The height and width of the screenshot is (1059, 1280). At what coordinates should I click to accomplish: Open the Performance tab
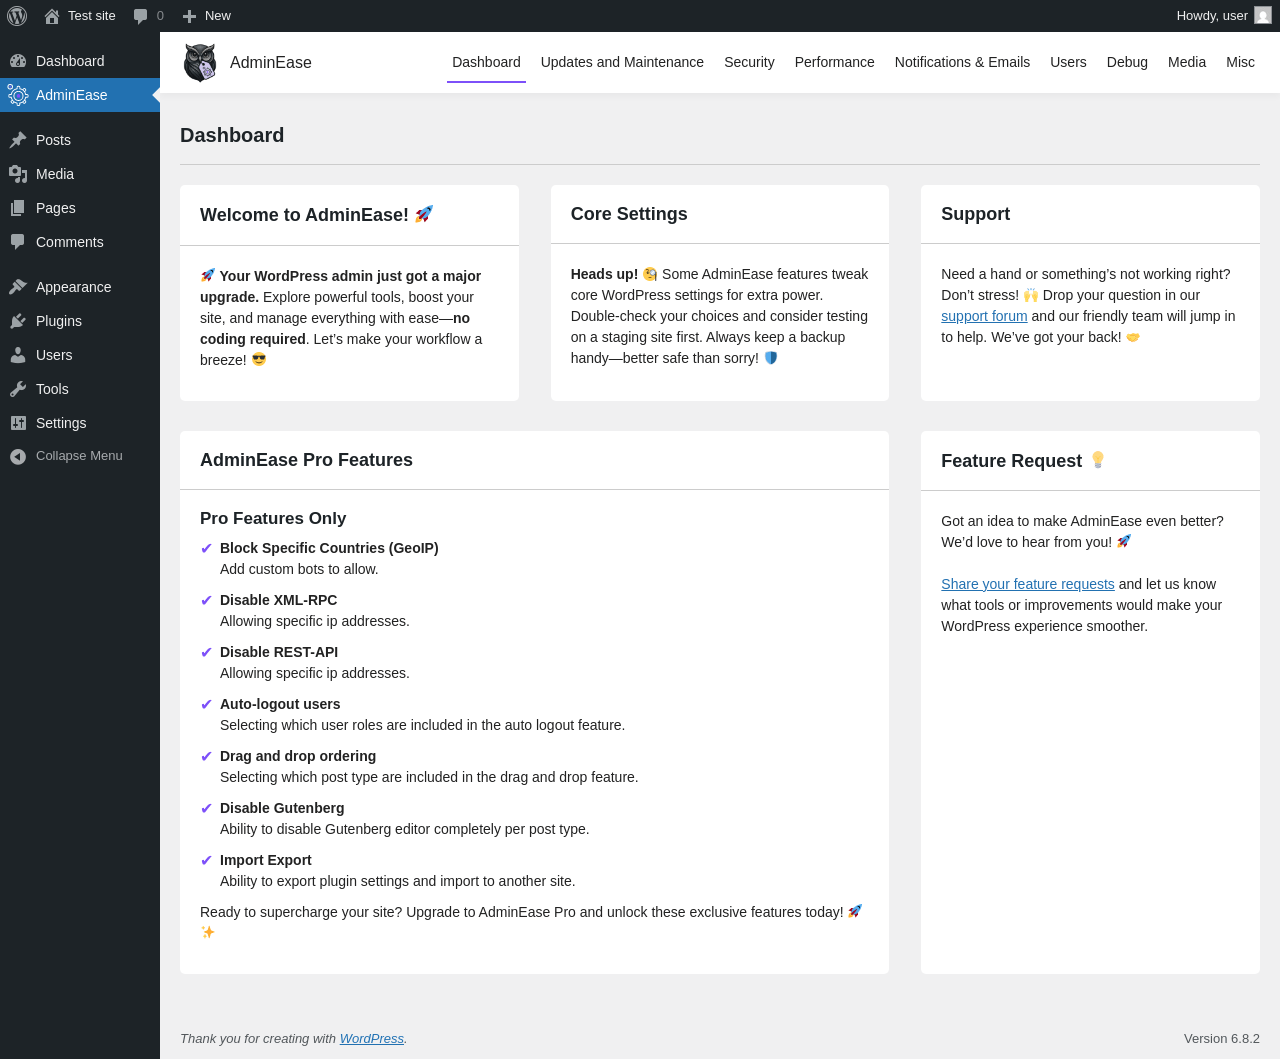835,62
